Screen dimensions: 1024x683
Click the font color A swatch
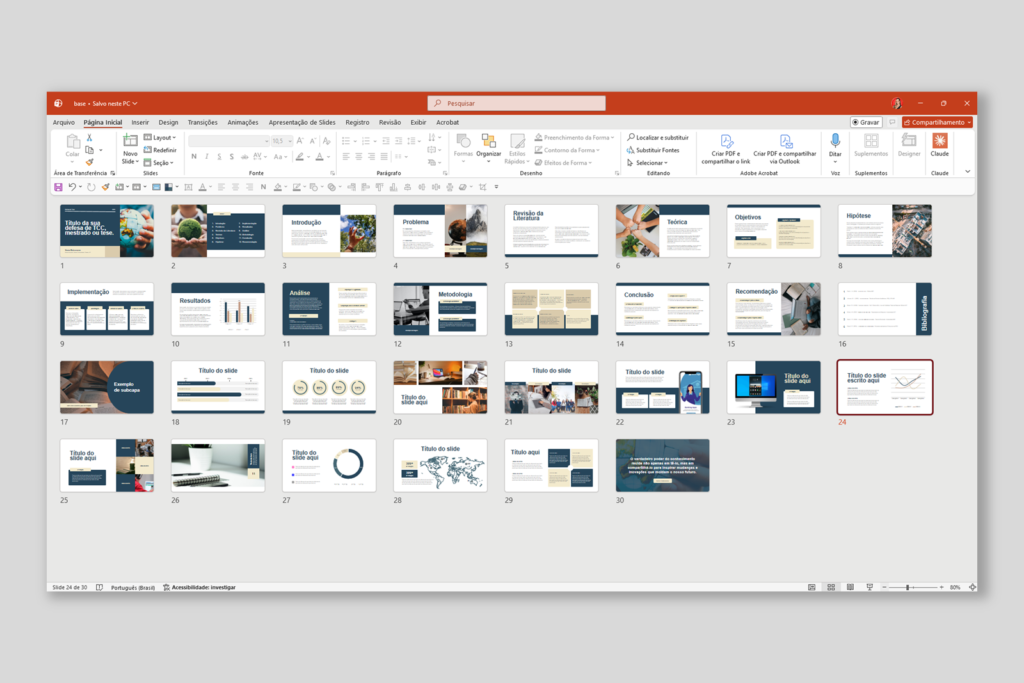[320, 157]
